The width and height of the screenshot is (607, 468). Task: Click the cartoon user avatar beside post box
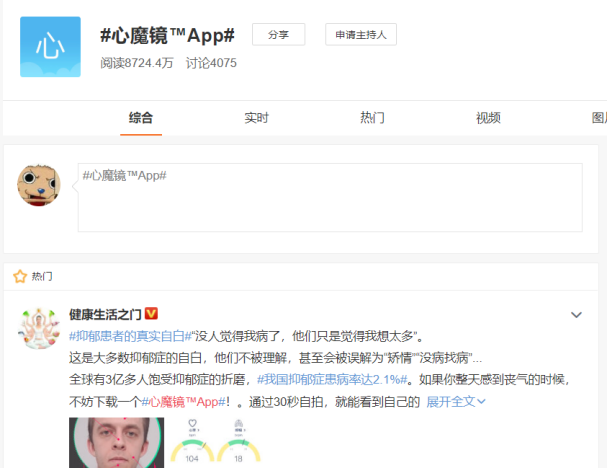pyautogui.click(x=39, y=185)
